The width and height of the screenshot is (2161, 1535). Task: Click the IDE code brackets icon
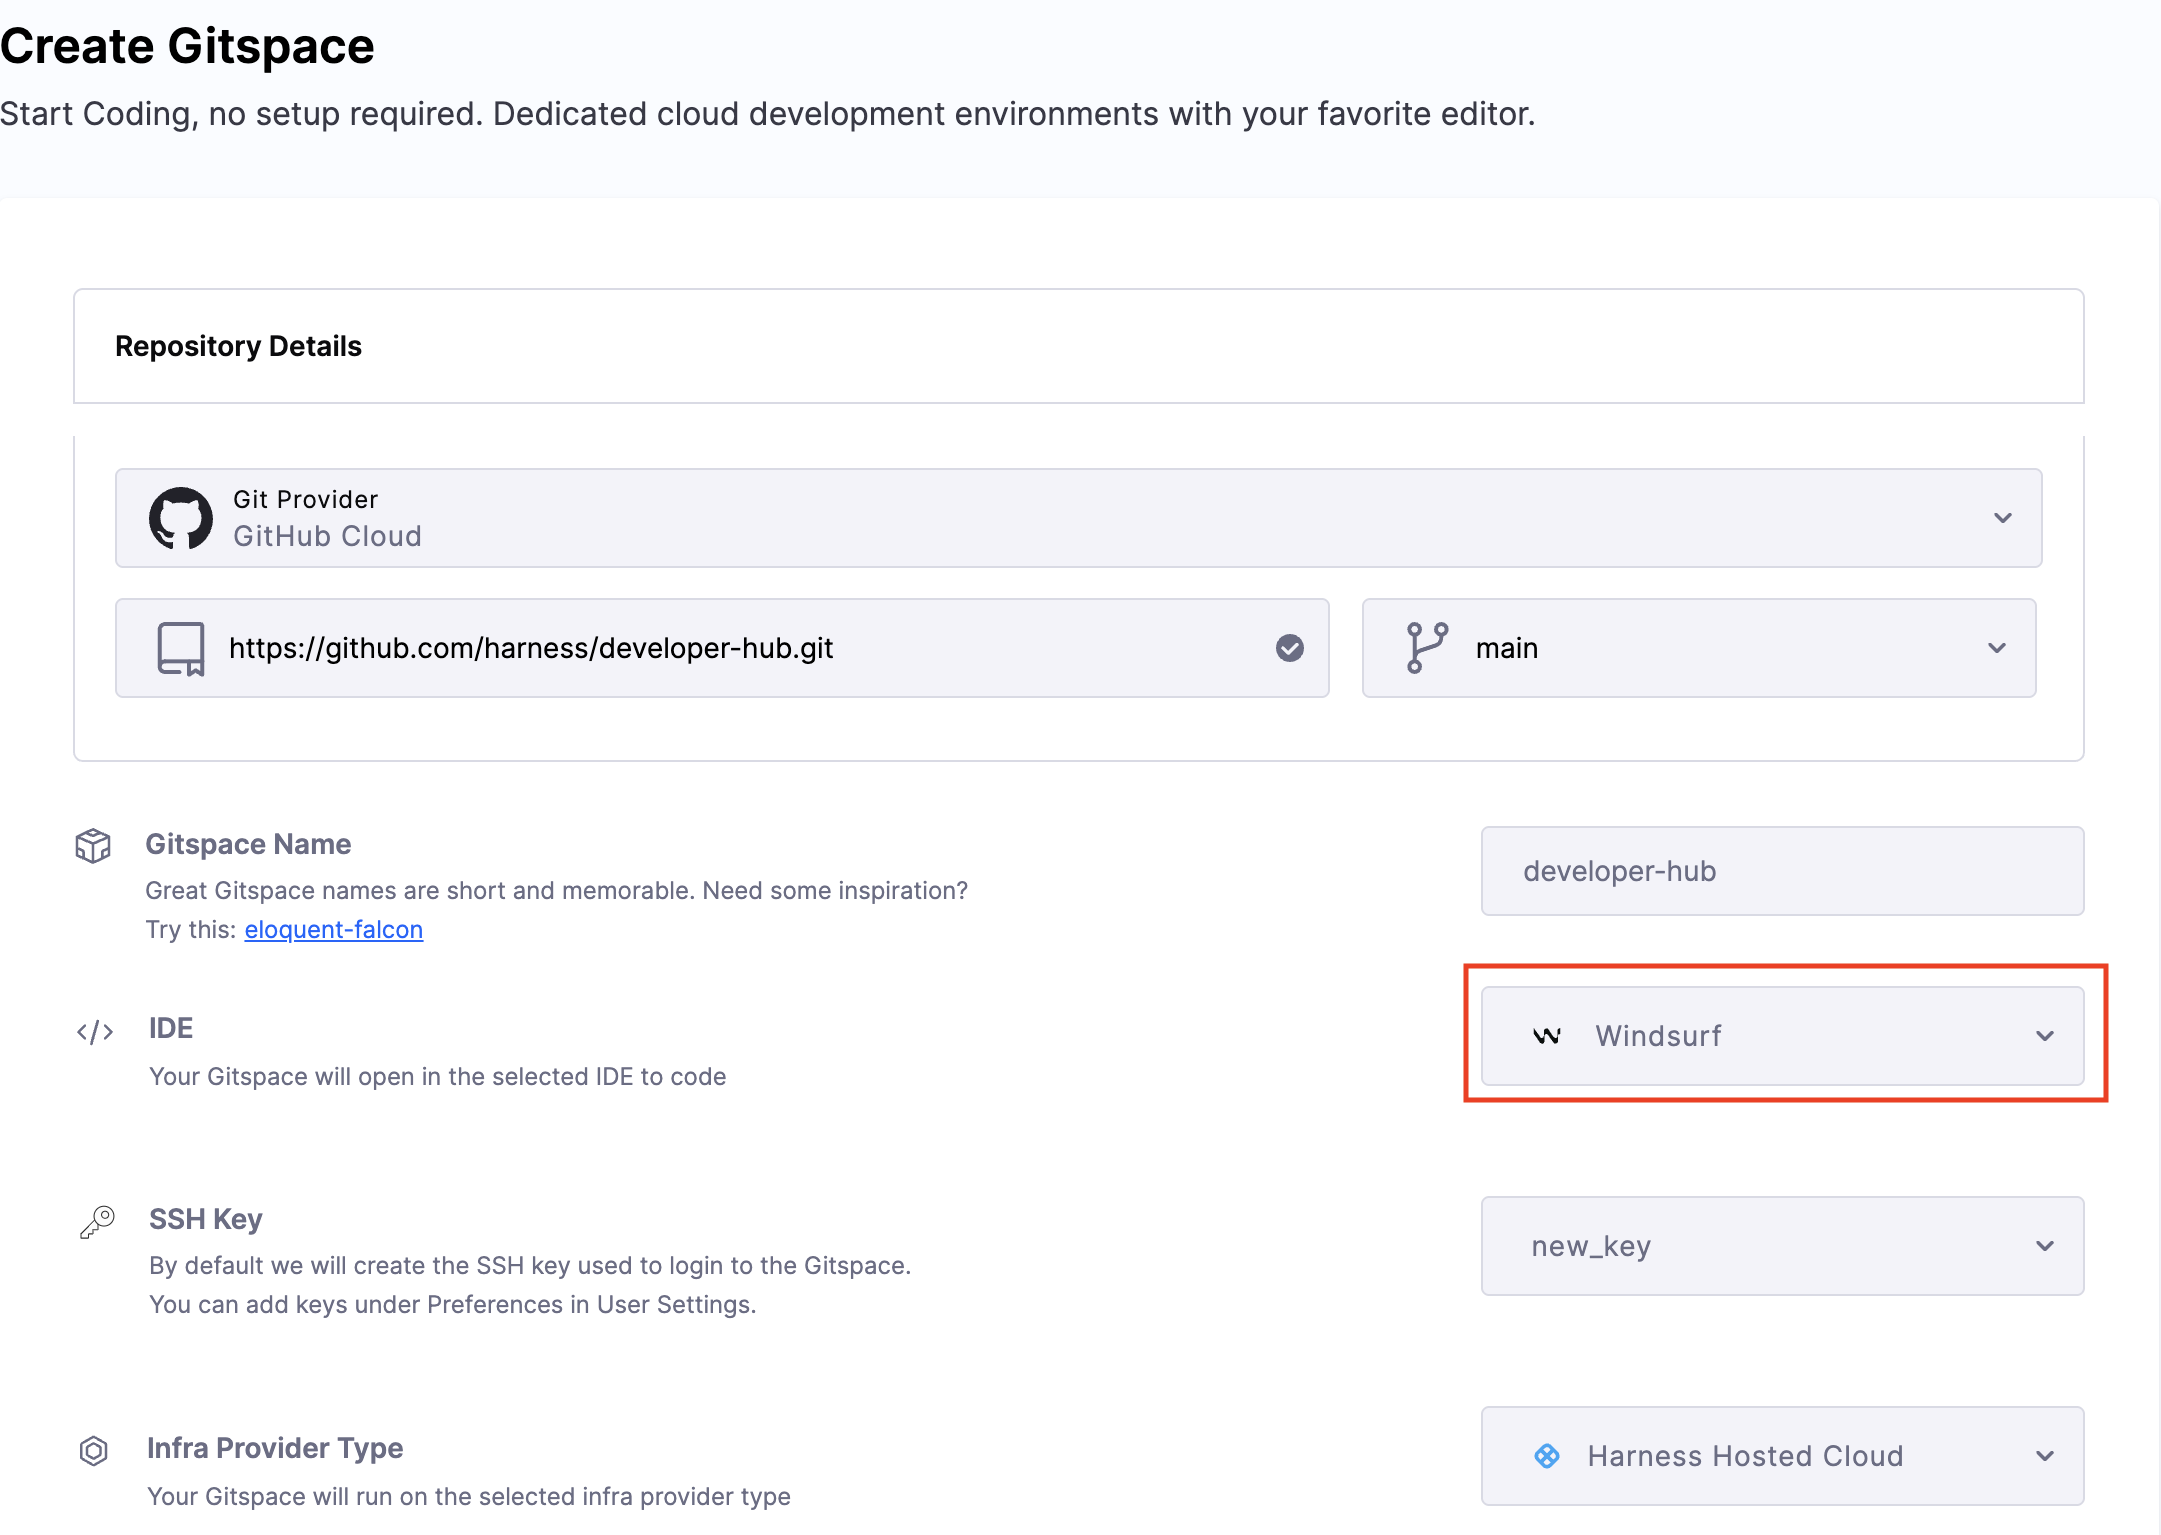point(95,1031)
